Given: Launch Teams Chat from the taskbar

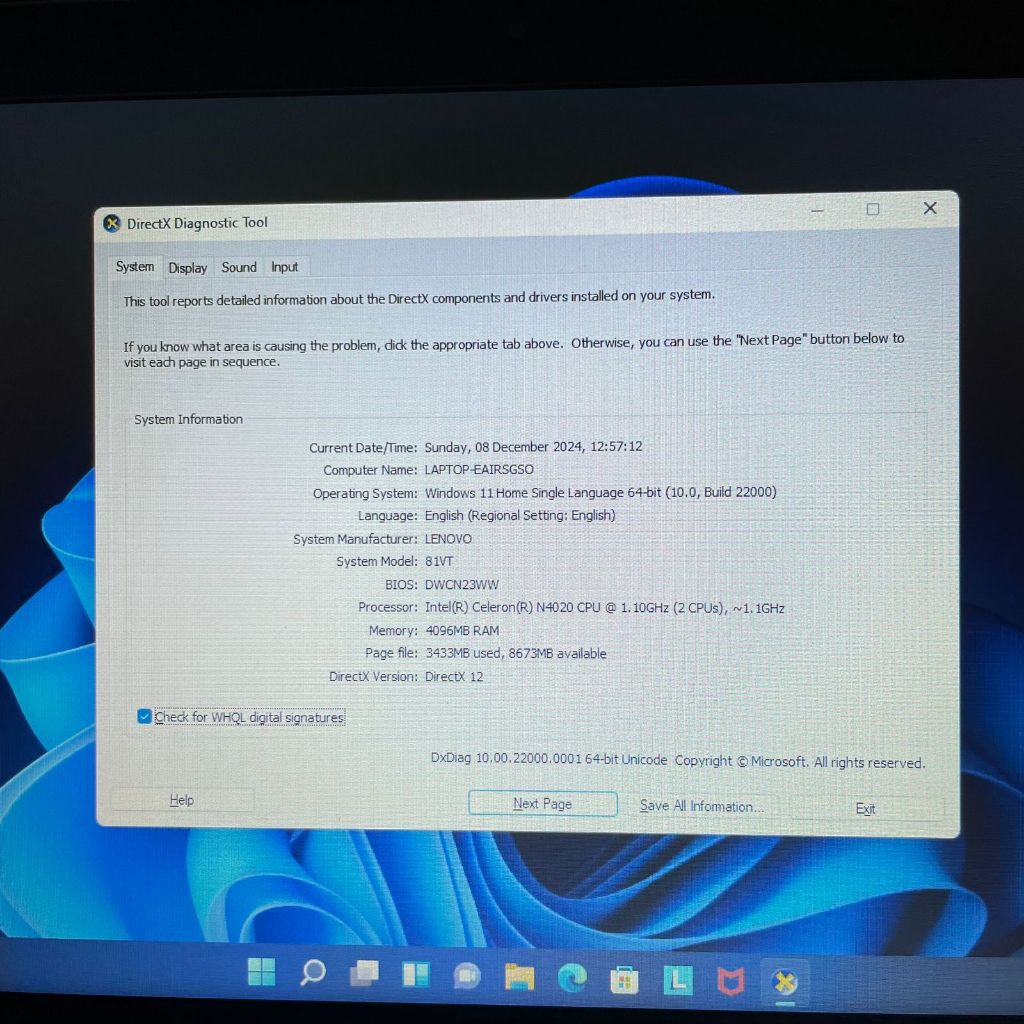Looking at the screenshot, I should (x=467, y=976).
